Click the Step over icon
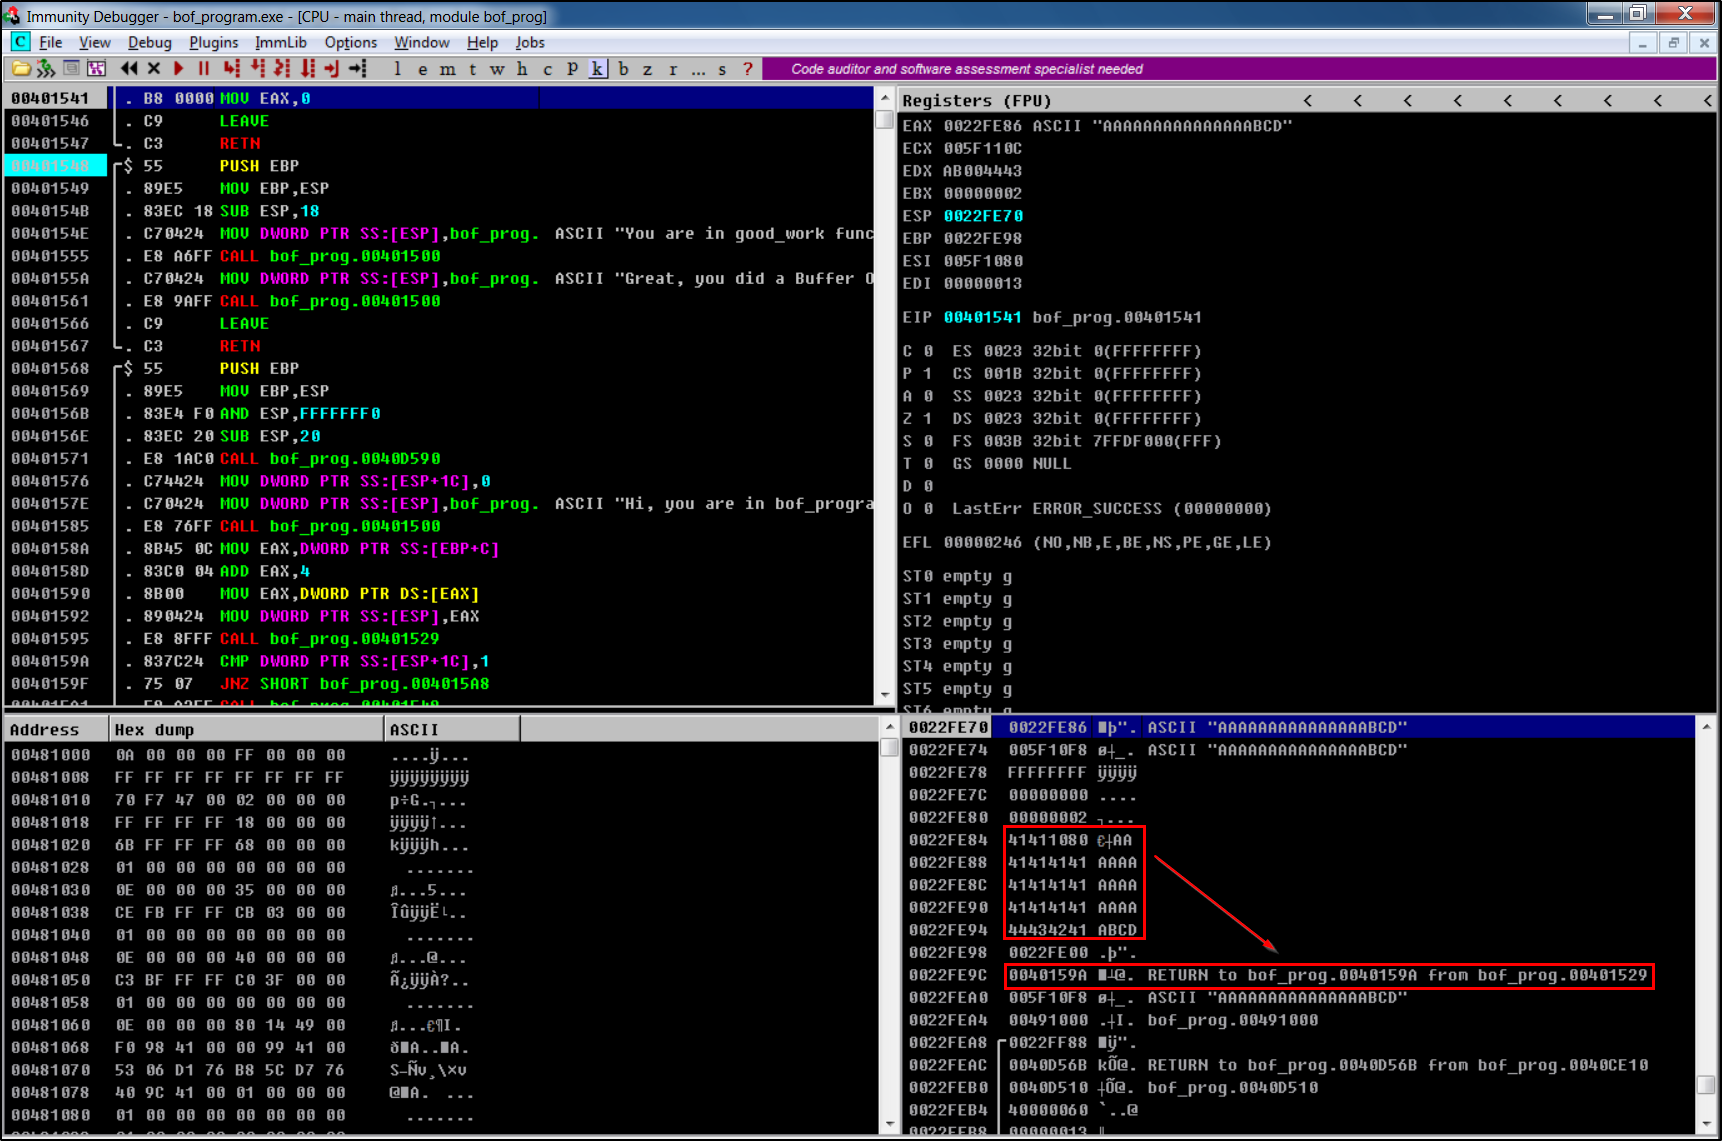Screen dimensions: 1722x1141 click(x=258, y=68)
